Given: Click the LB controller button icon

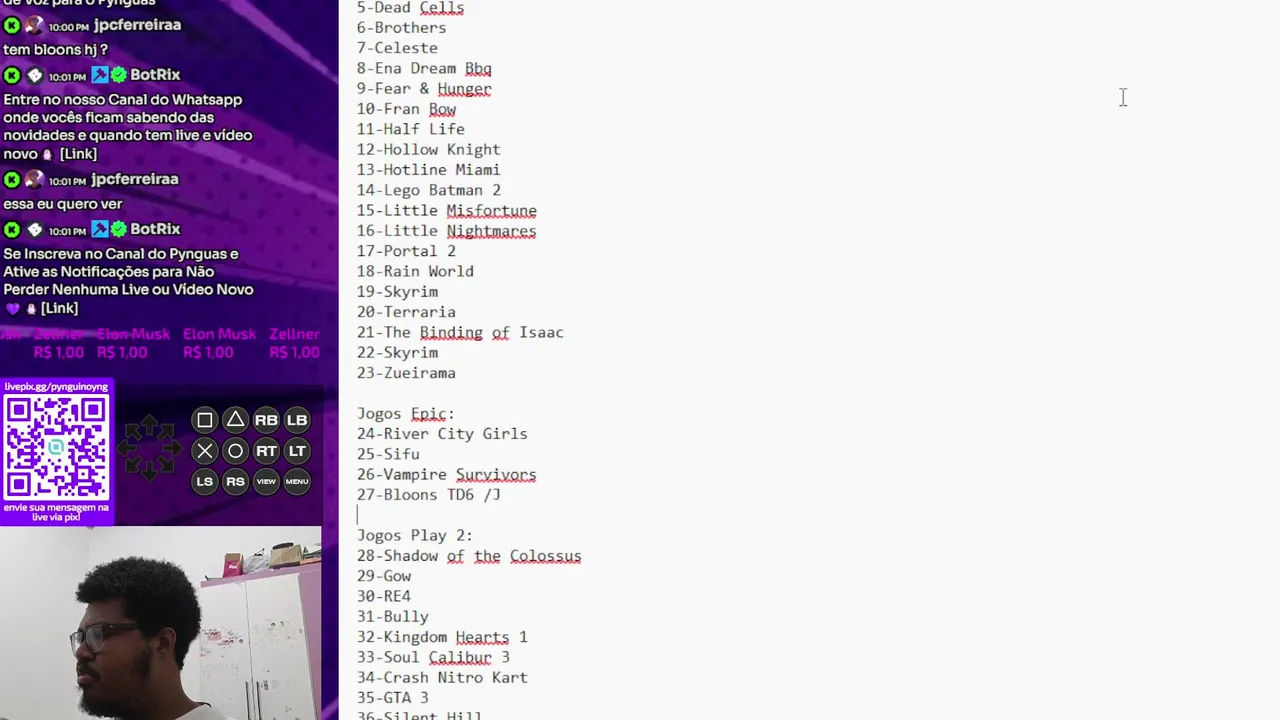Looking at the screenshot, I should pyautogui.click(x=297, y=420).
